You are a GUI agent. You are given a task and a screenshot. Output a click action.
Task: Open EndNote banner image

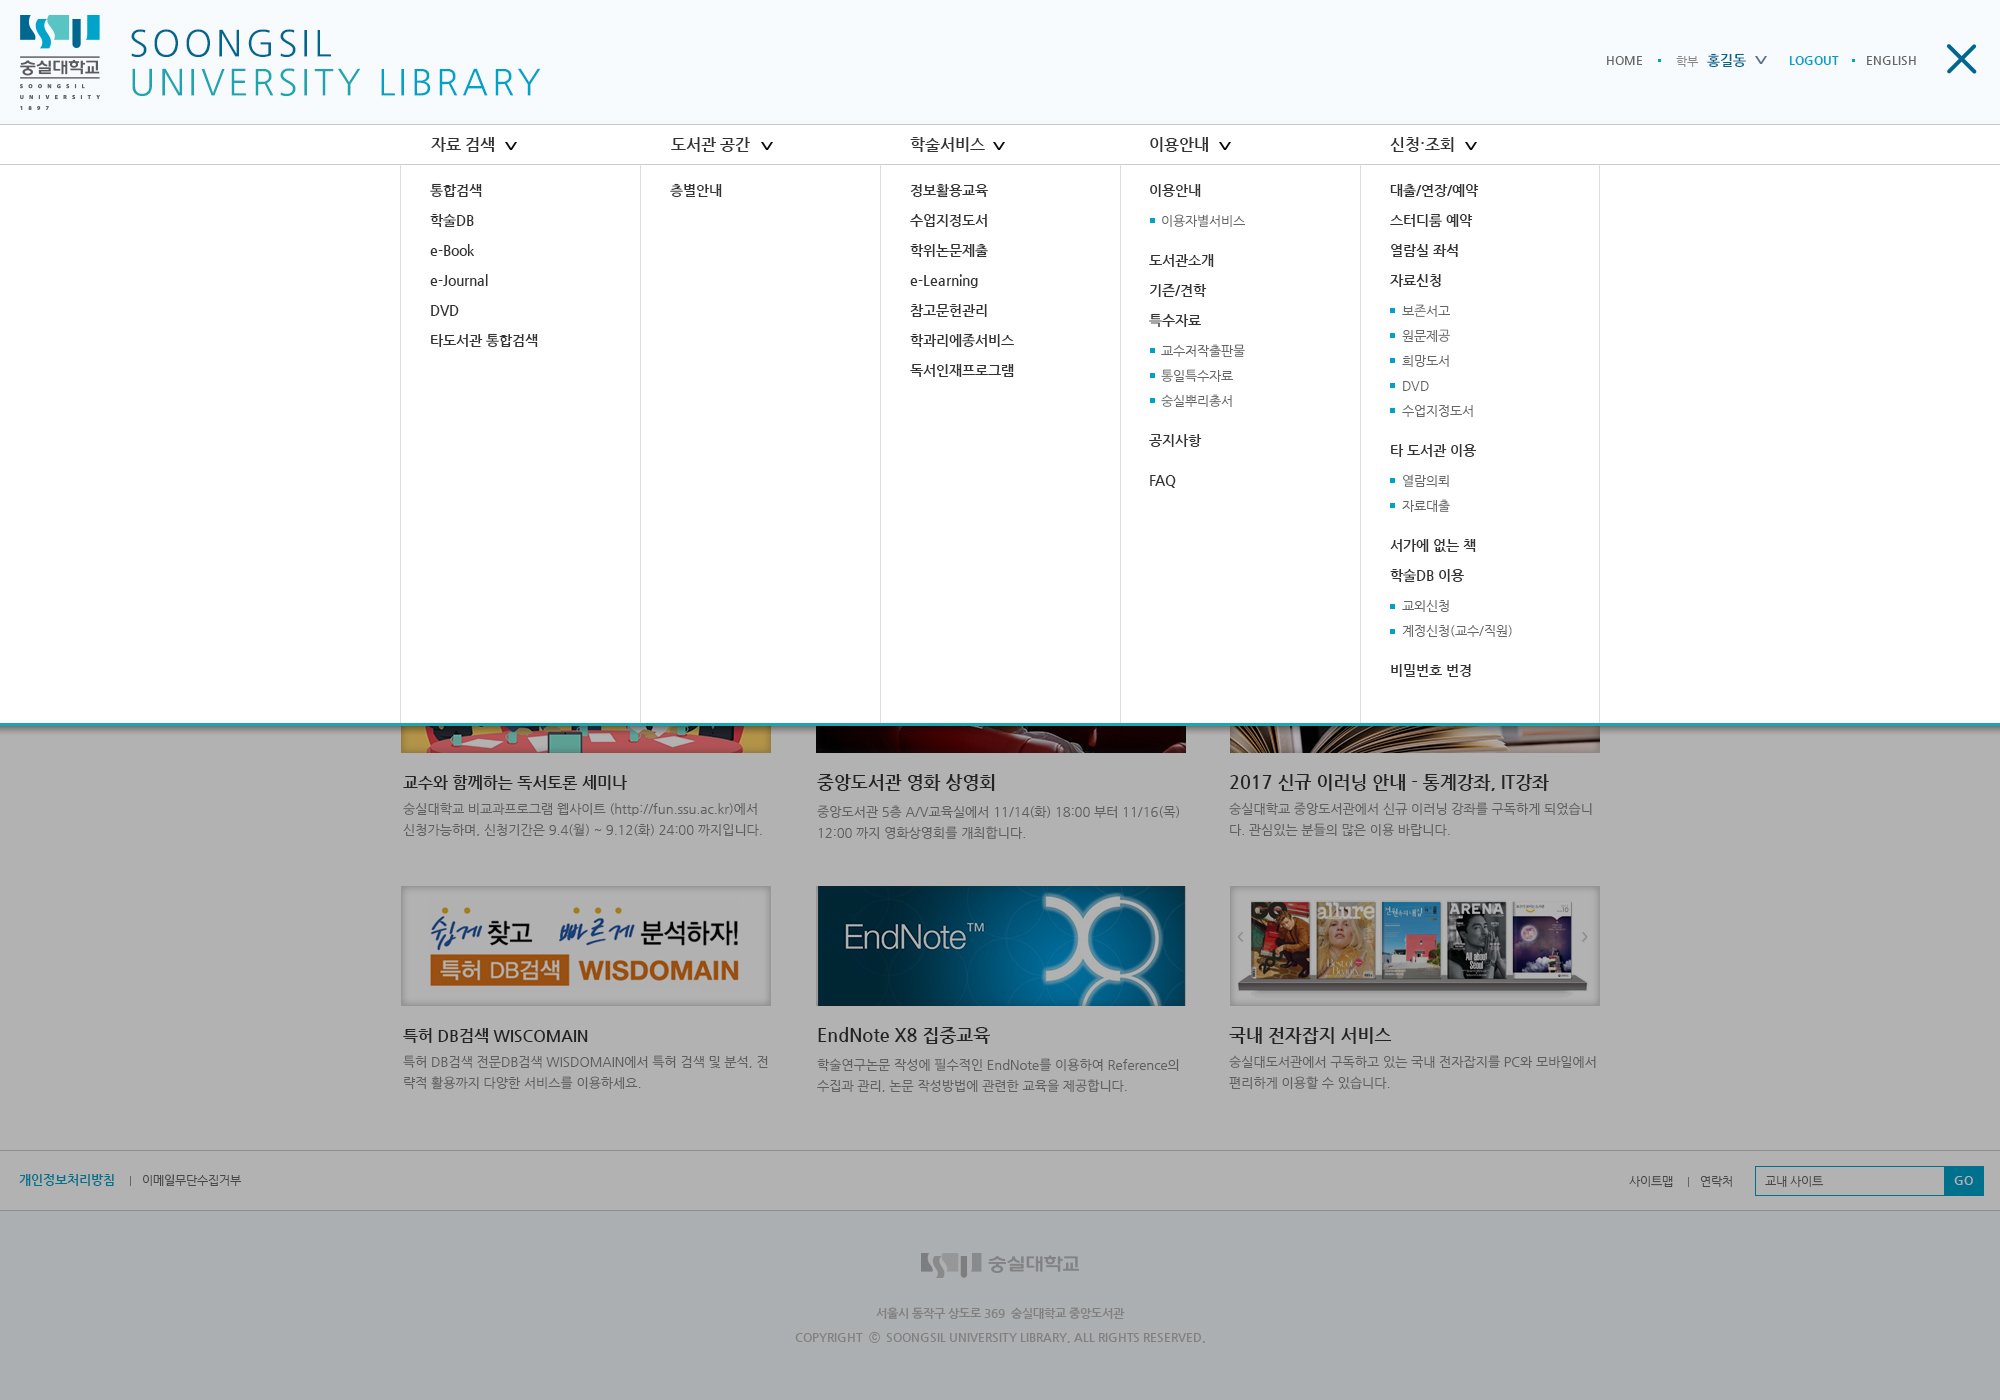coord(1001,946)
